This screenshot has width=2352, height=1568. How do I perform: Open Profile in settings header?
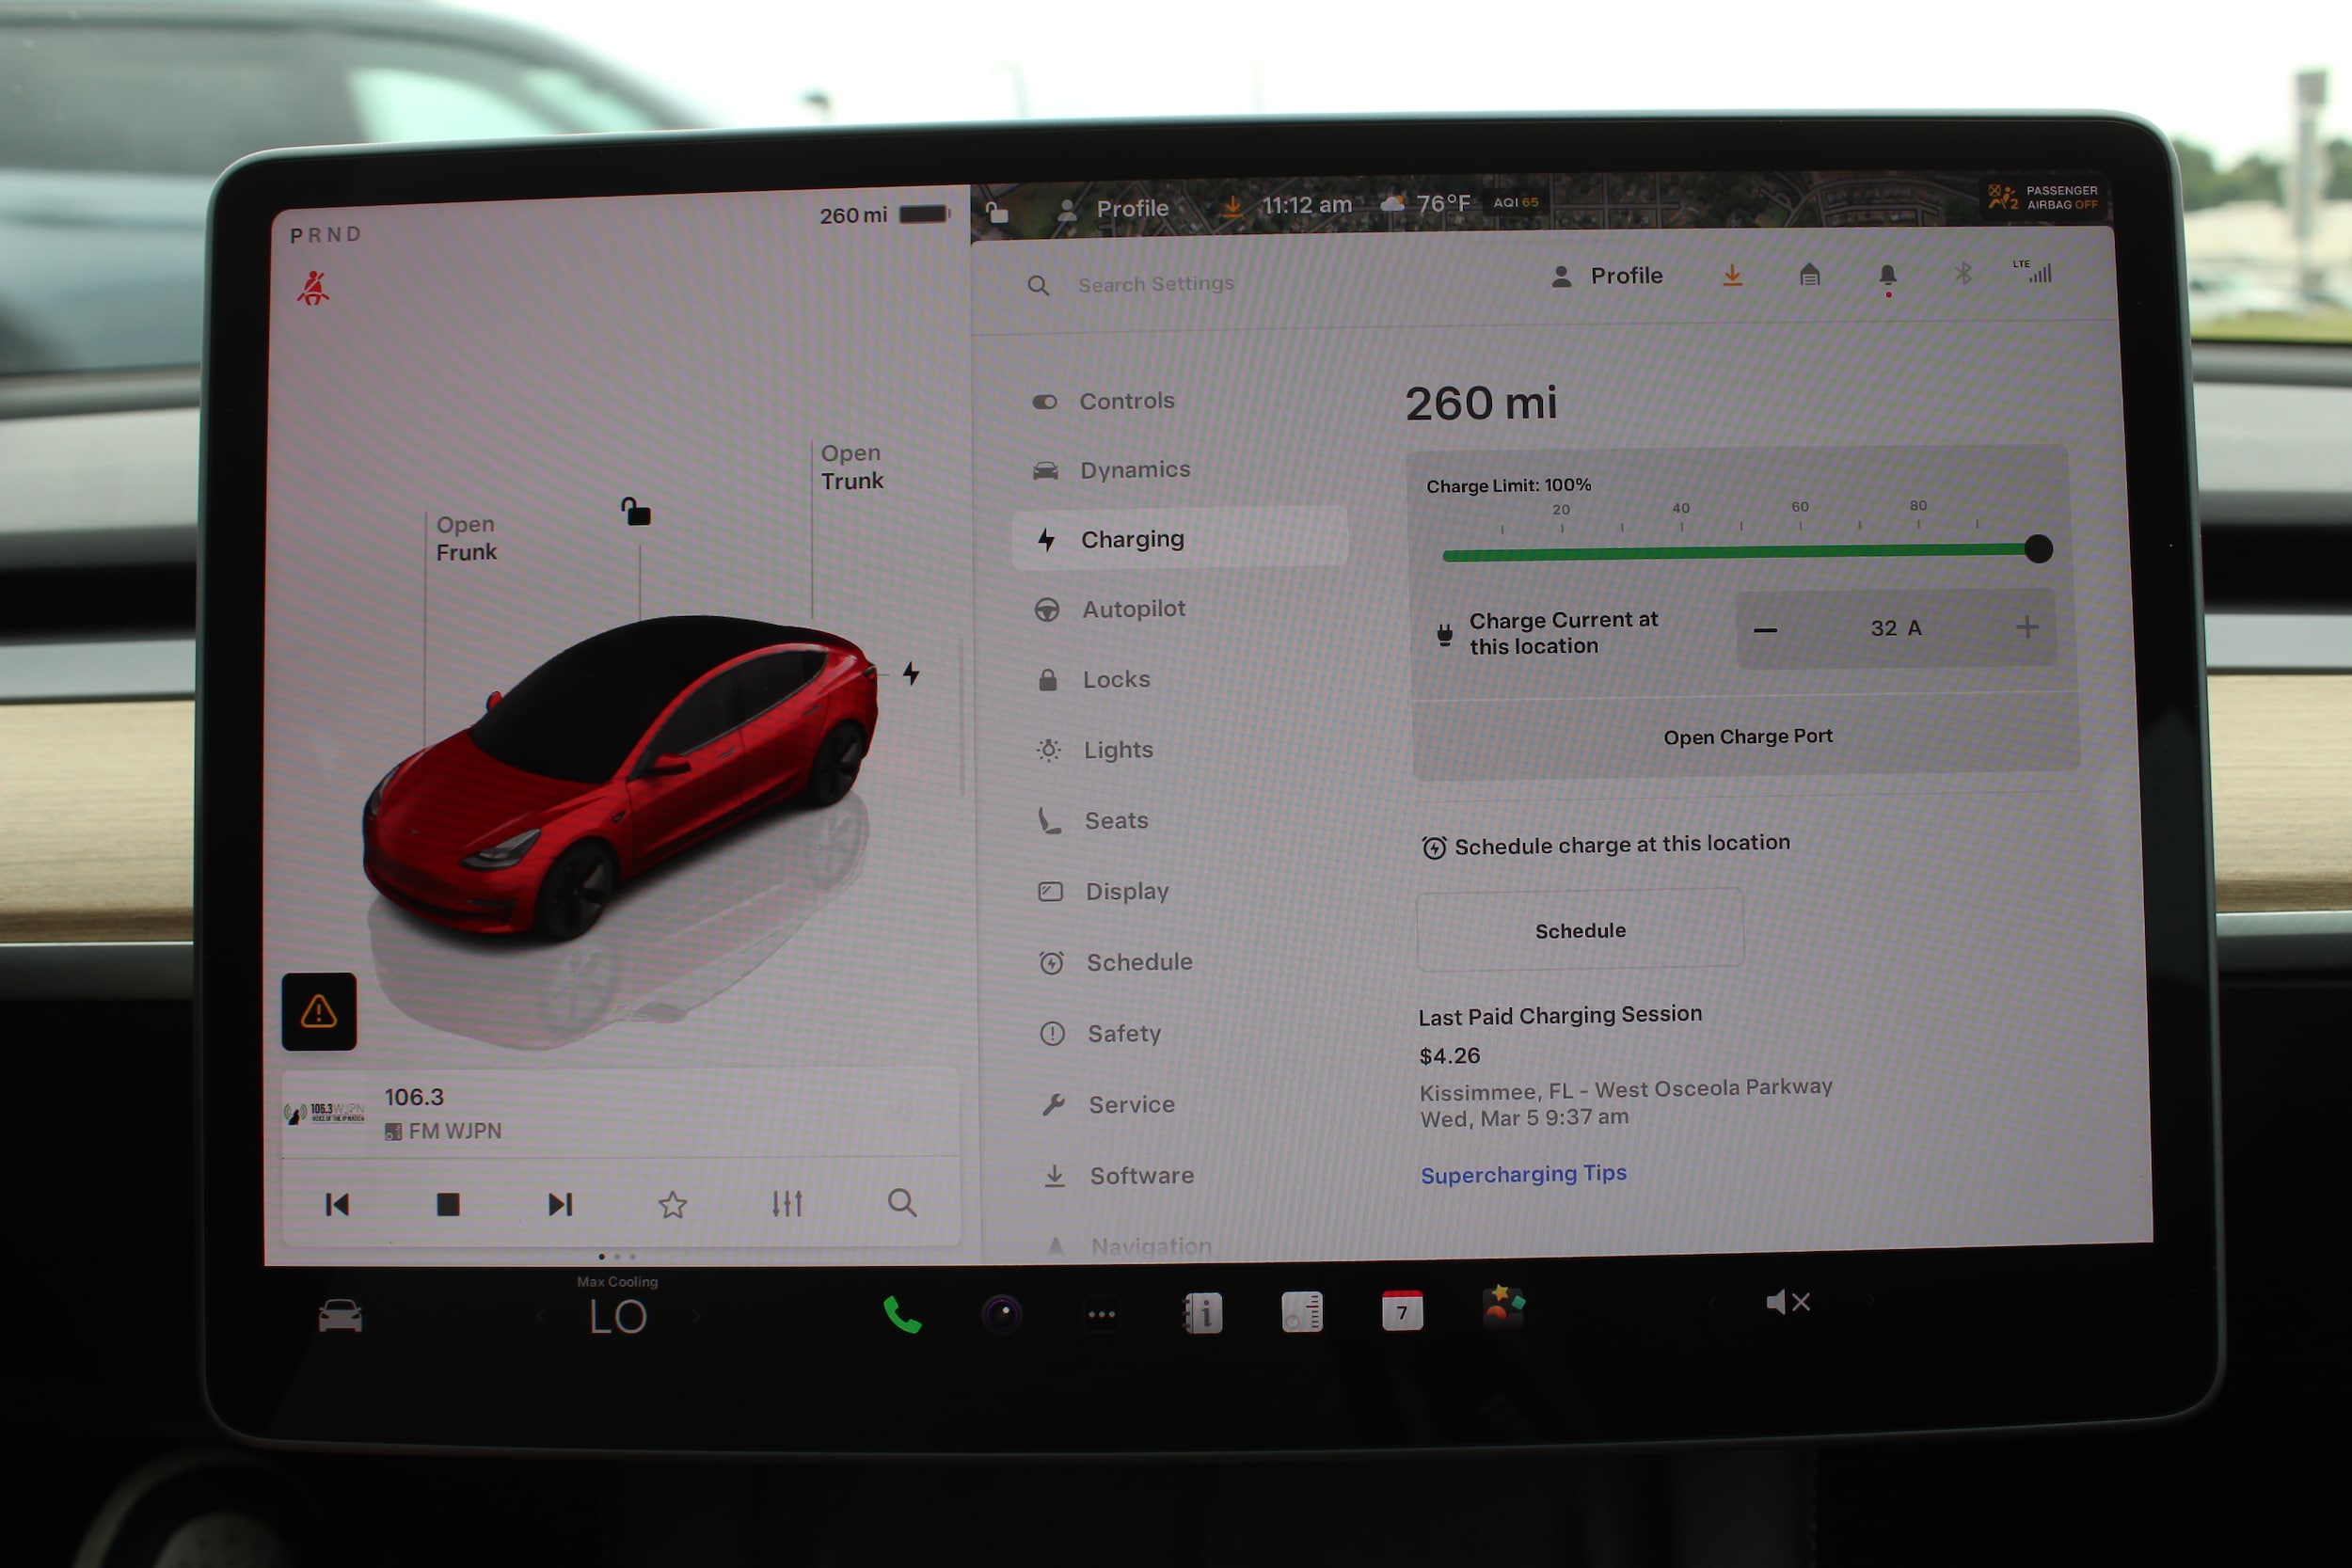point(1607,276)
